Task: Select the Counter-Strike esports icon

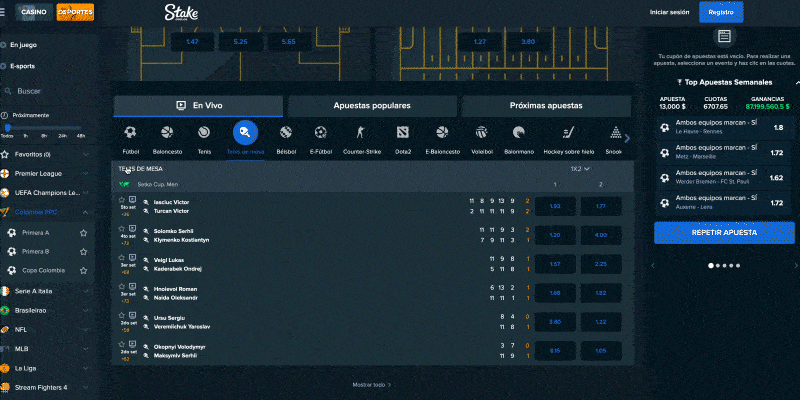Action: [362, 132]
